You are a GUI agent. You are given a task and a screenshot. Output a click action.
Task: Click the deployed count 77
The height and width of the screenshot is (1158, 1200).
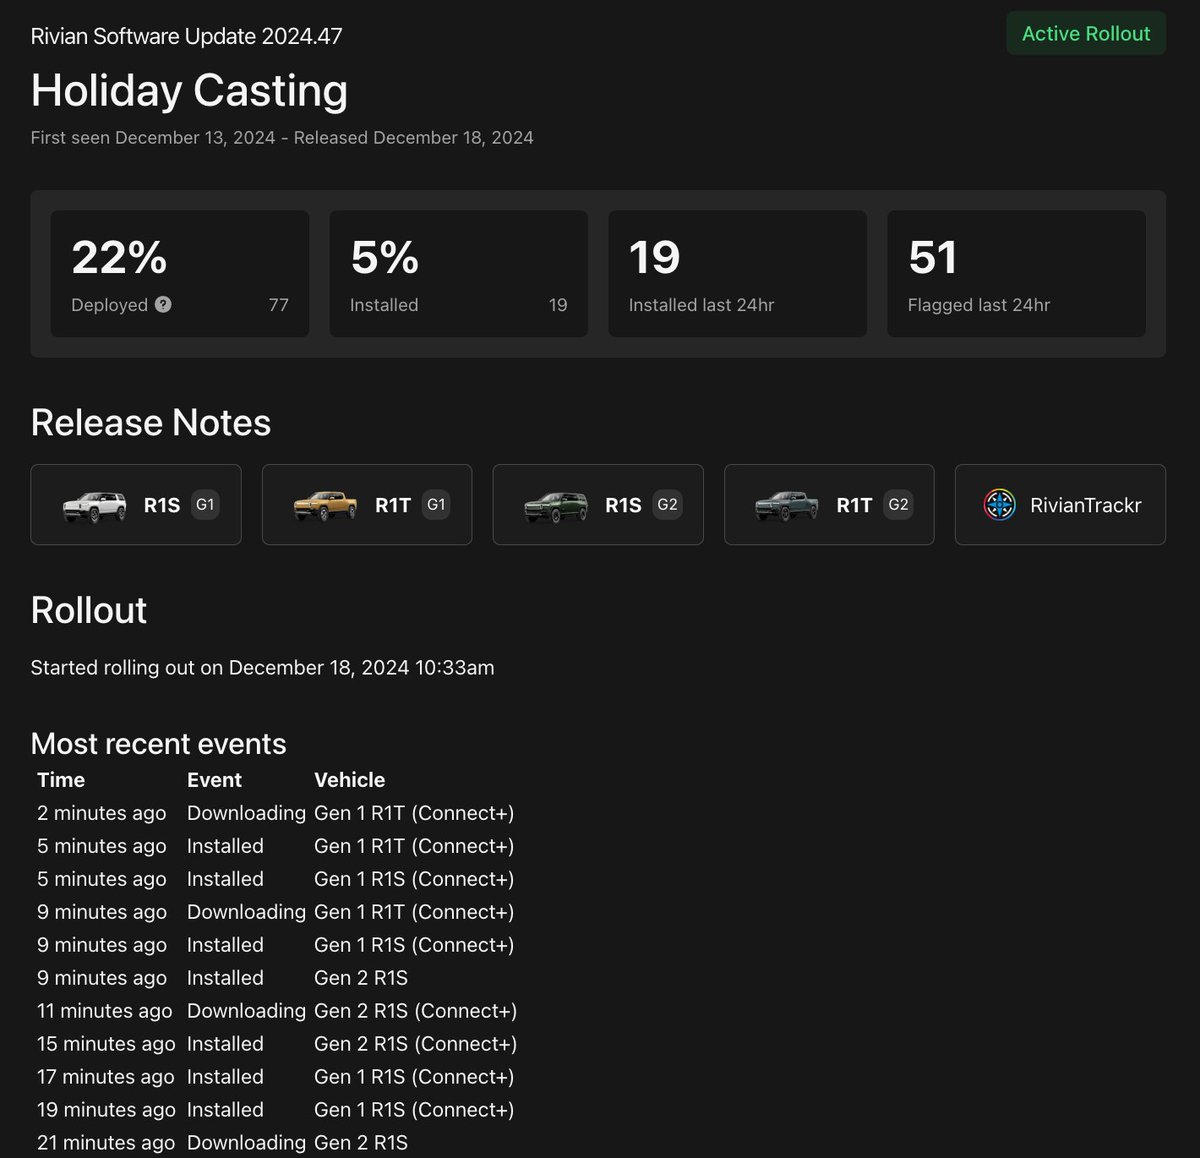[279, 305]
